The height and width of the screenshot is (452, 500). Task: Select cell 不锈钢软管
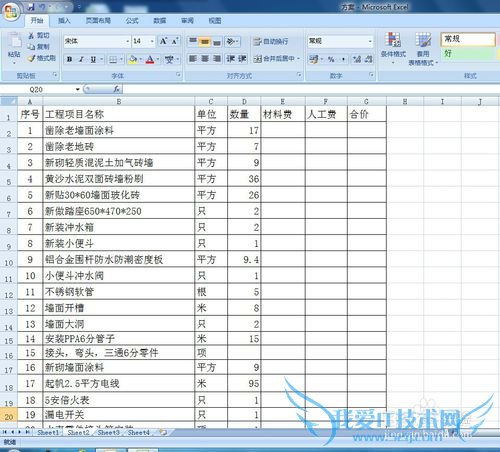(x=119, y=292)
